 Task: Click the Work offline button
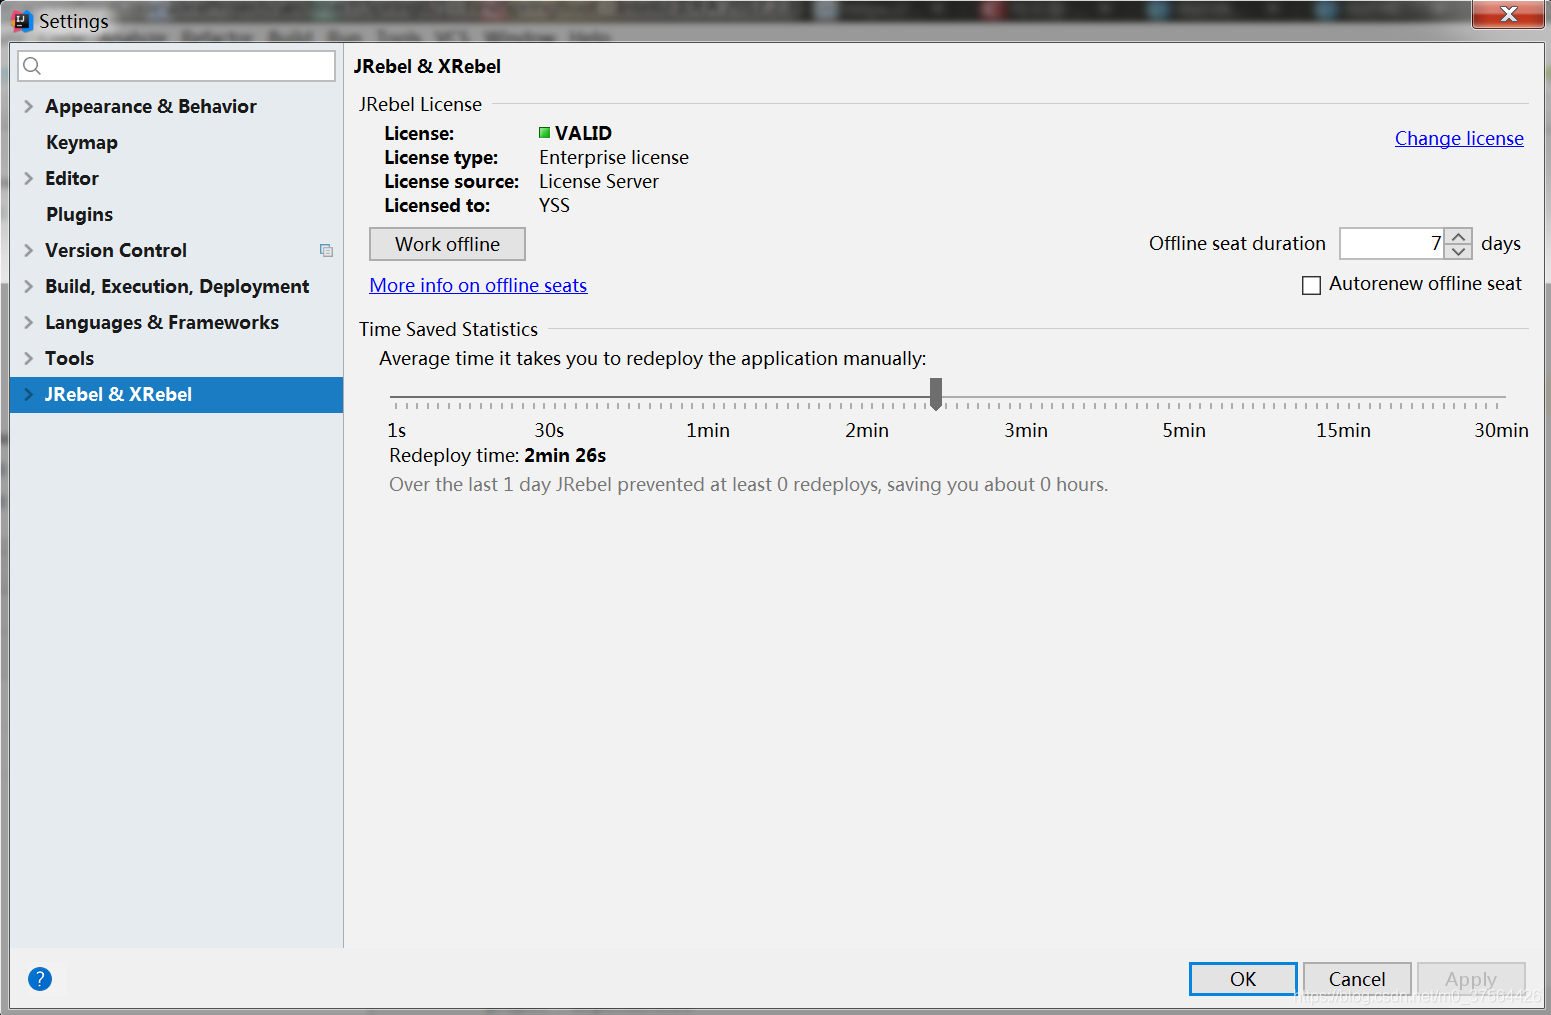pyautogui.click(x=447, y=244)
